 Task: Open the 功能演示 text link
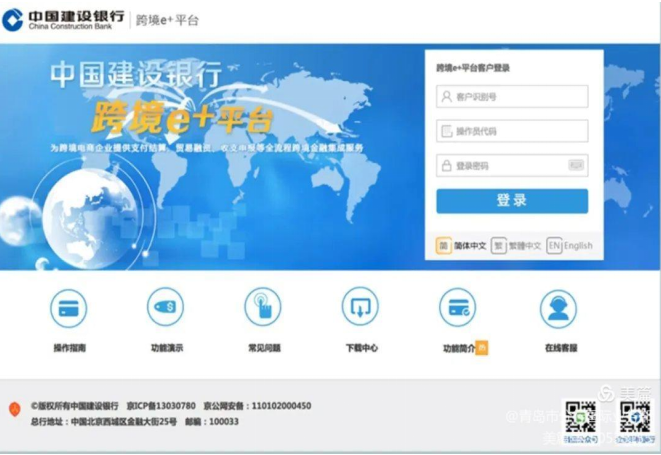(x=167, y=348)
